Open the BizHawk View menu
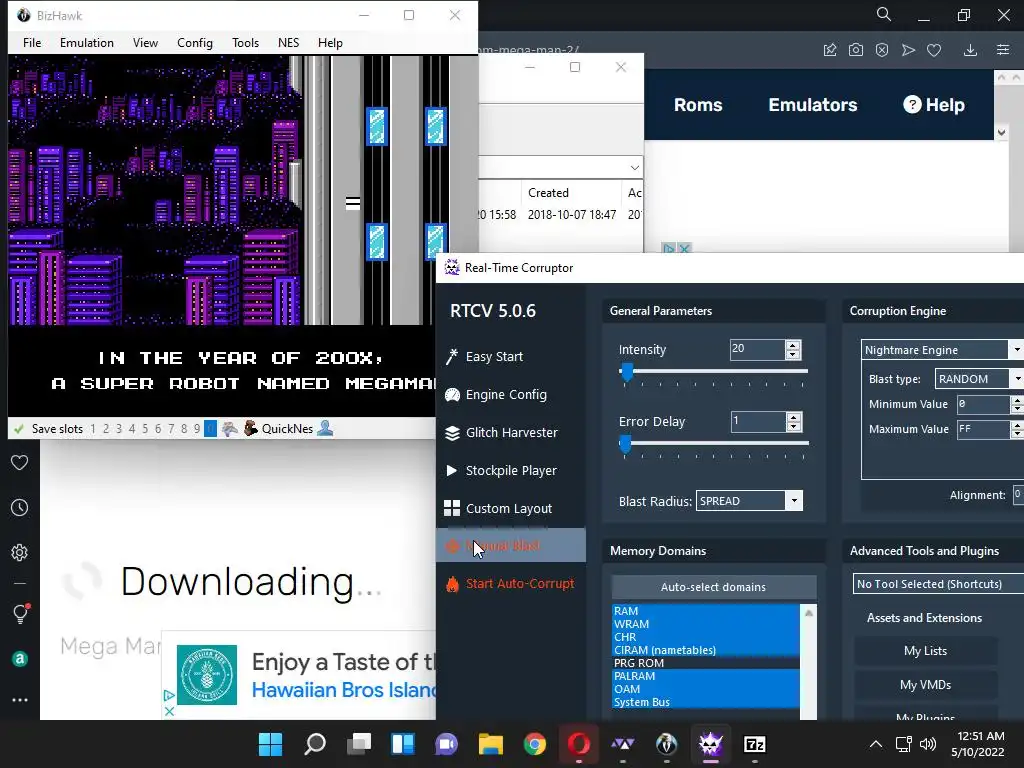This screenshot has width=1024, height=768. point(145,42)
